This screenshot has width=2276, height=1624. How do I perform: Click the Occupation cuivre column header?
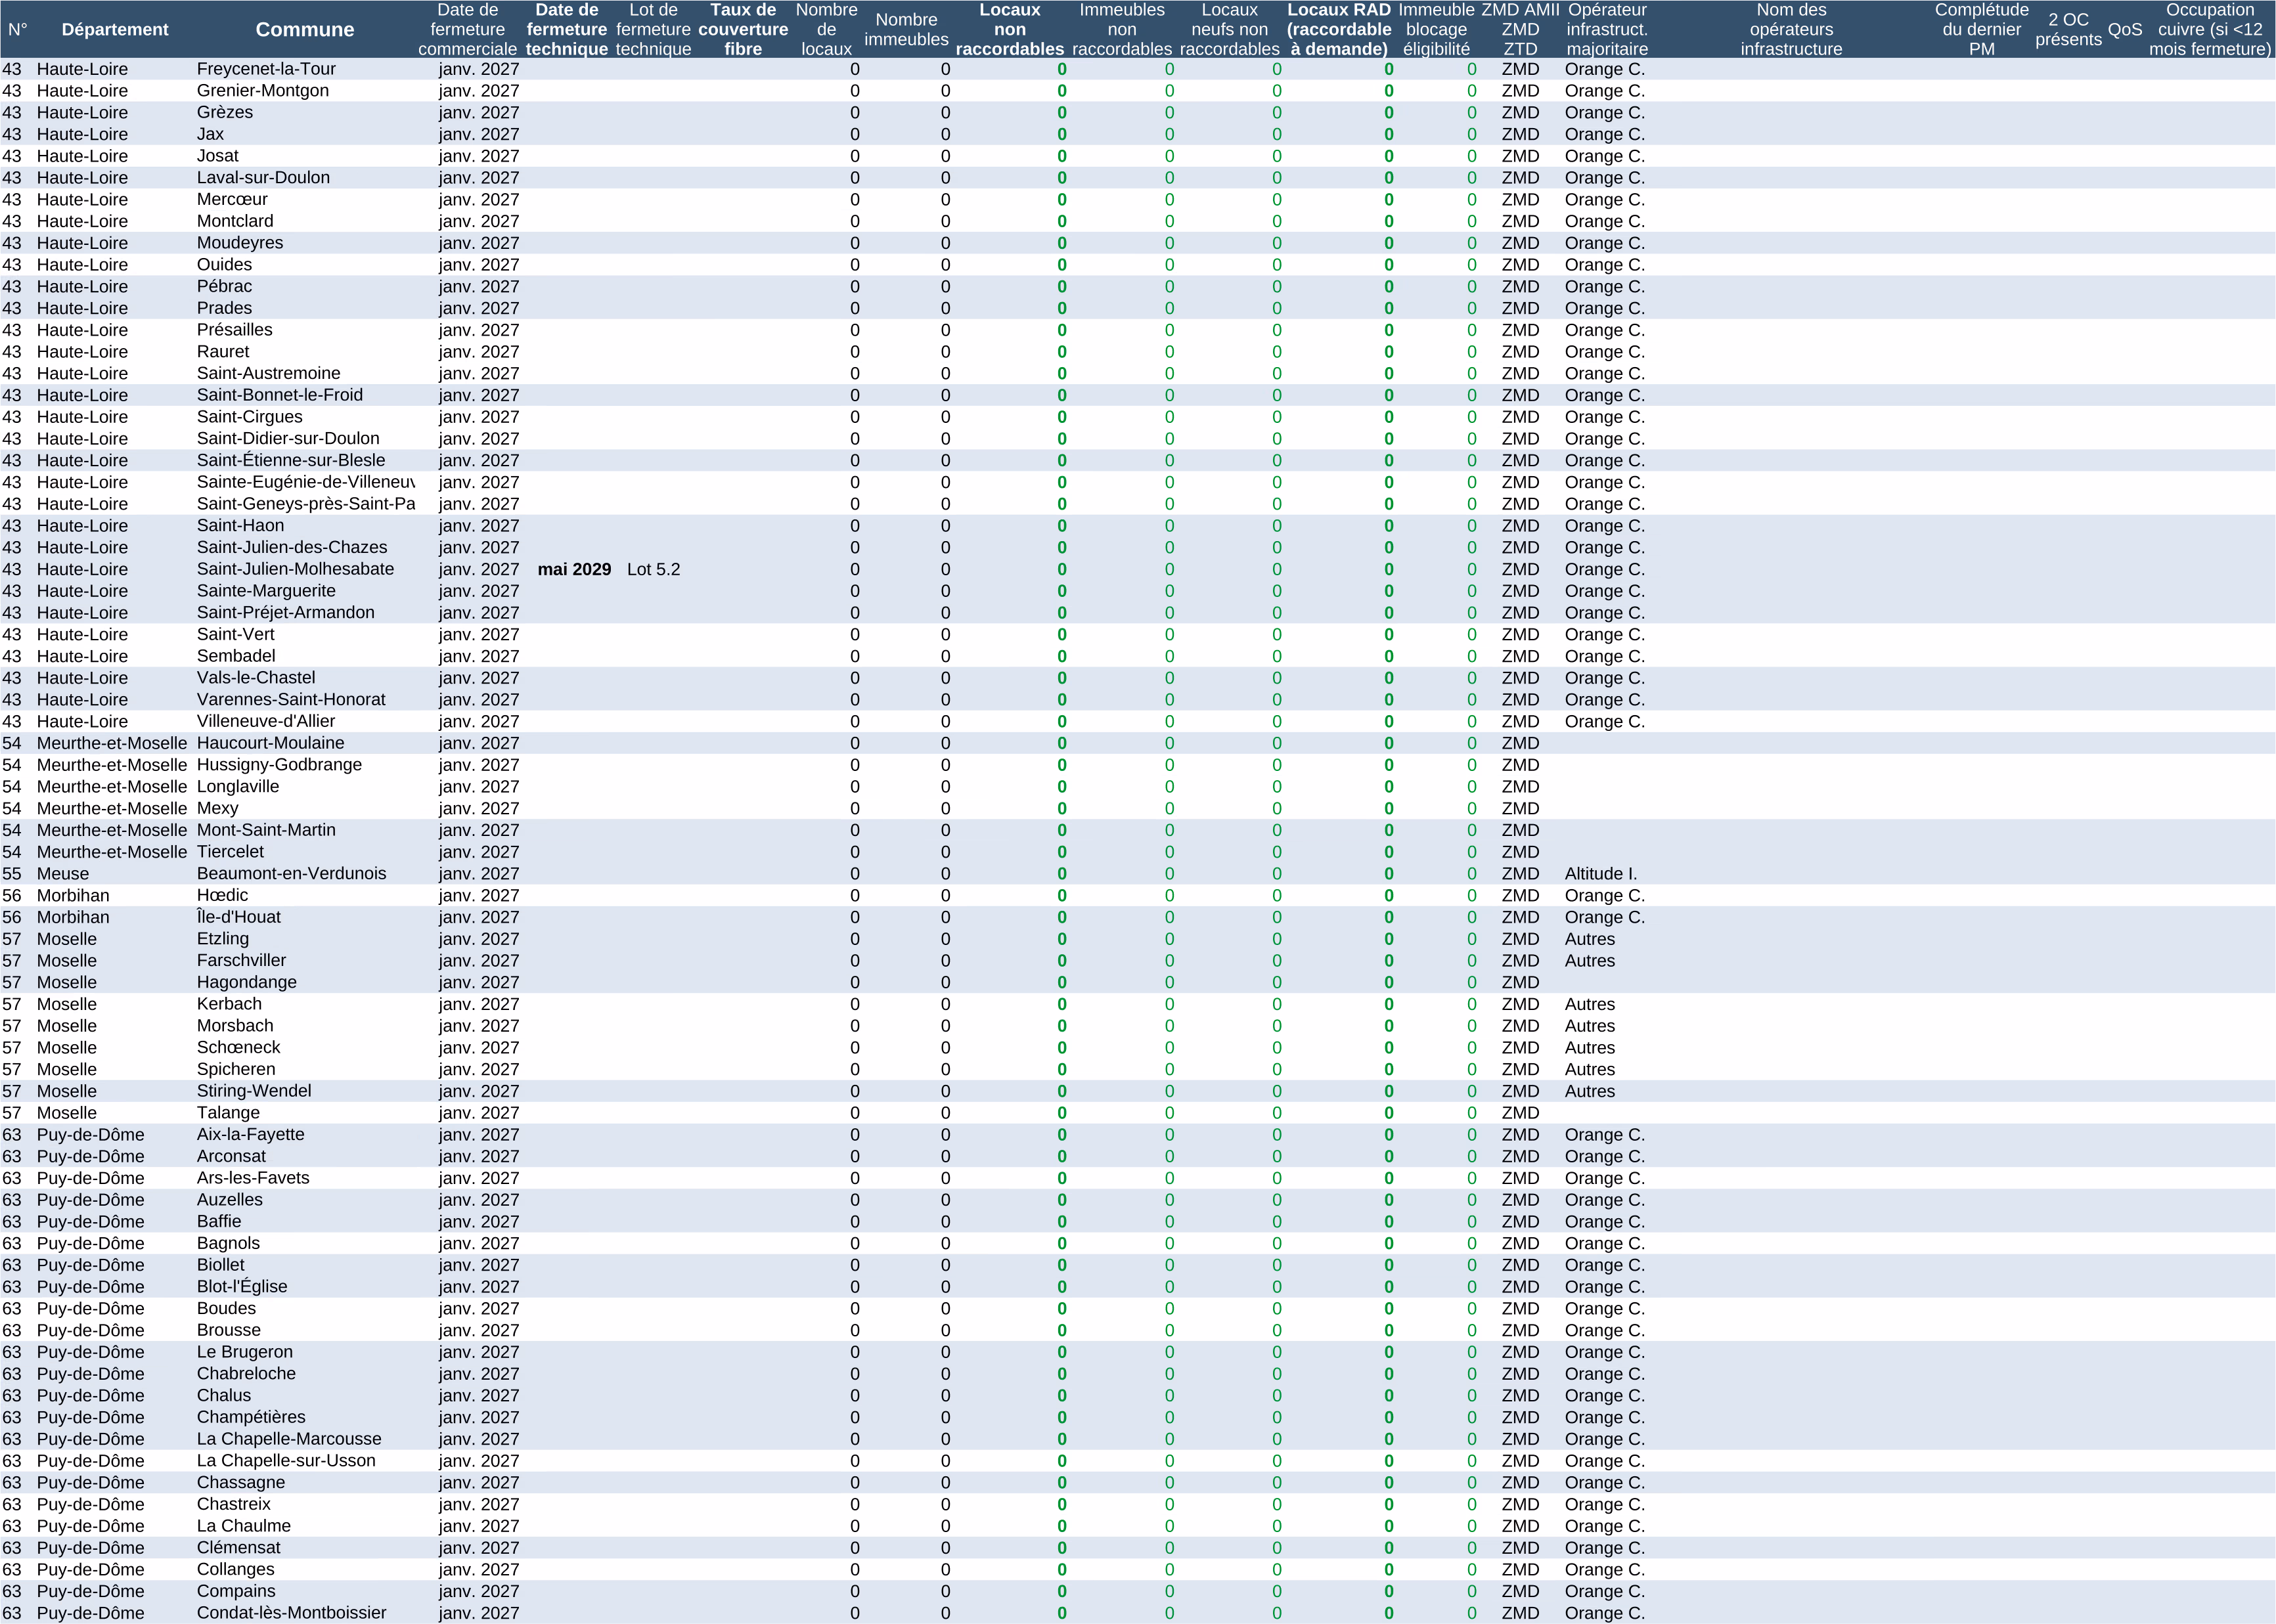click(x=2210, y=30)
